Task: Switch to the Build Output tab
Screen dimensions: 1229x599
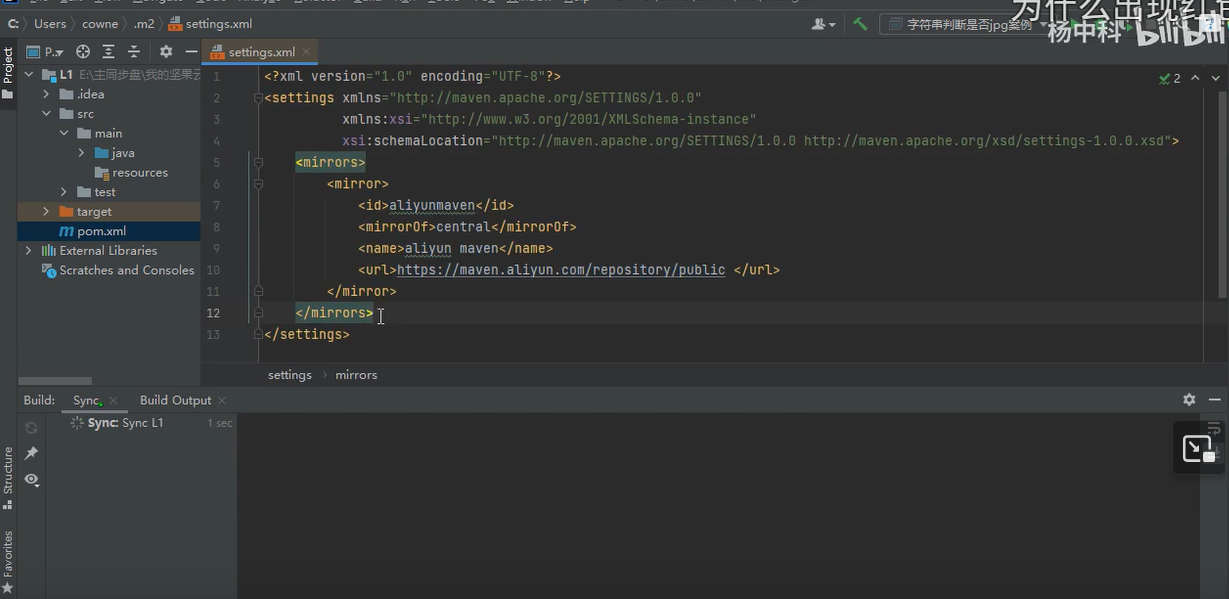Action: pos(175,400)
